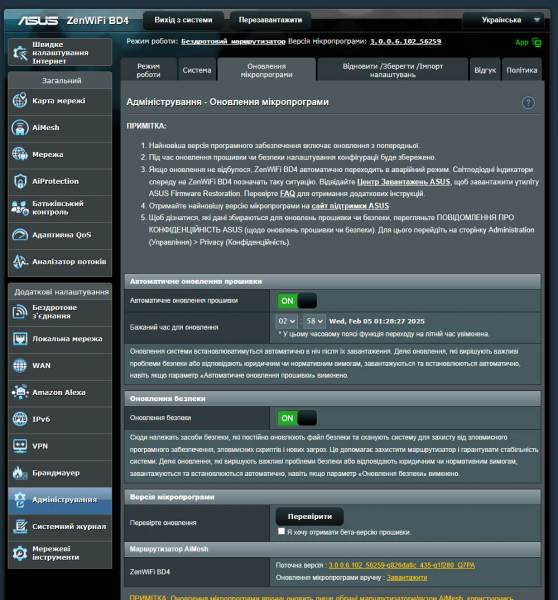Screen dimensions: 558x600
Task: Open the Карта мережі globe icon
Action: [20, 101]
